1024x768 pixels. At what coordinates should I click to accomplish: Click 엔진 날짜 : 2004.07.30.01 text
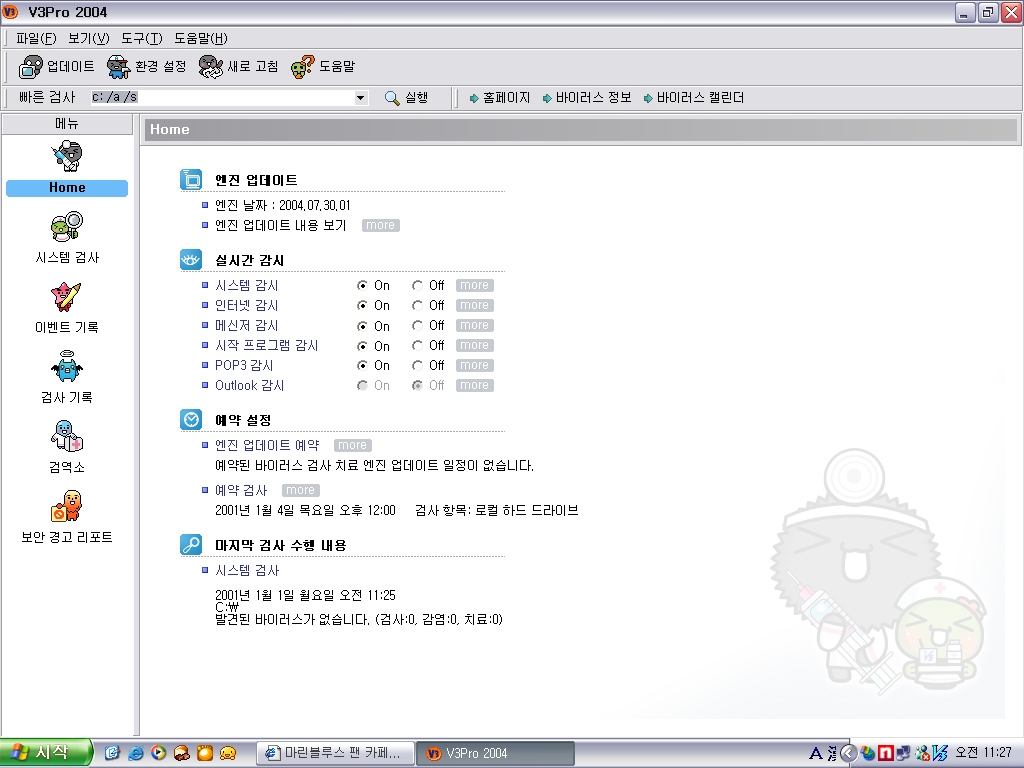tap(283, 206)
